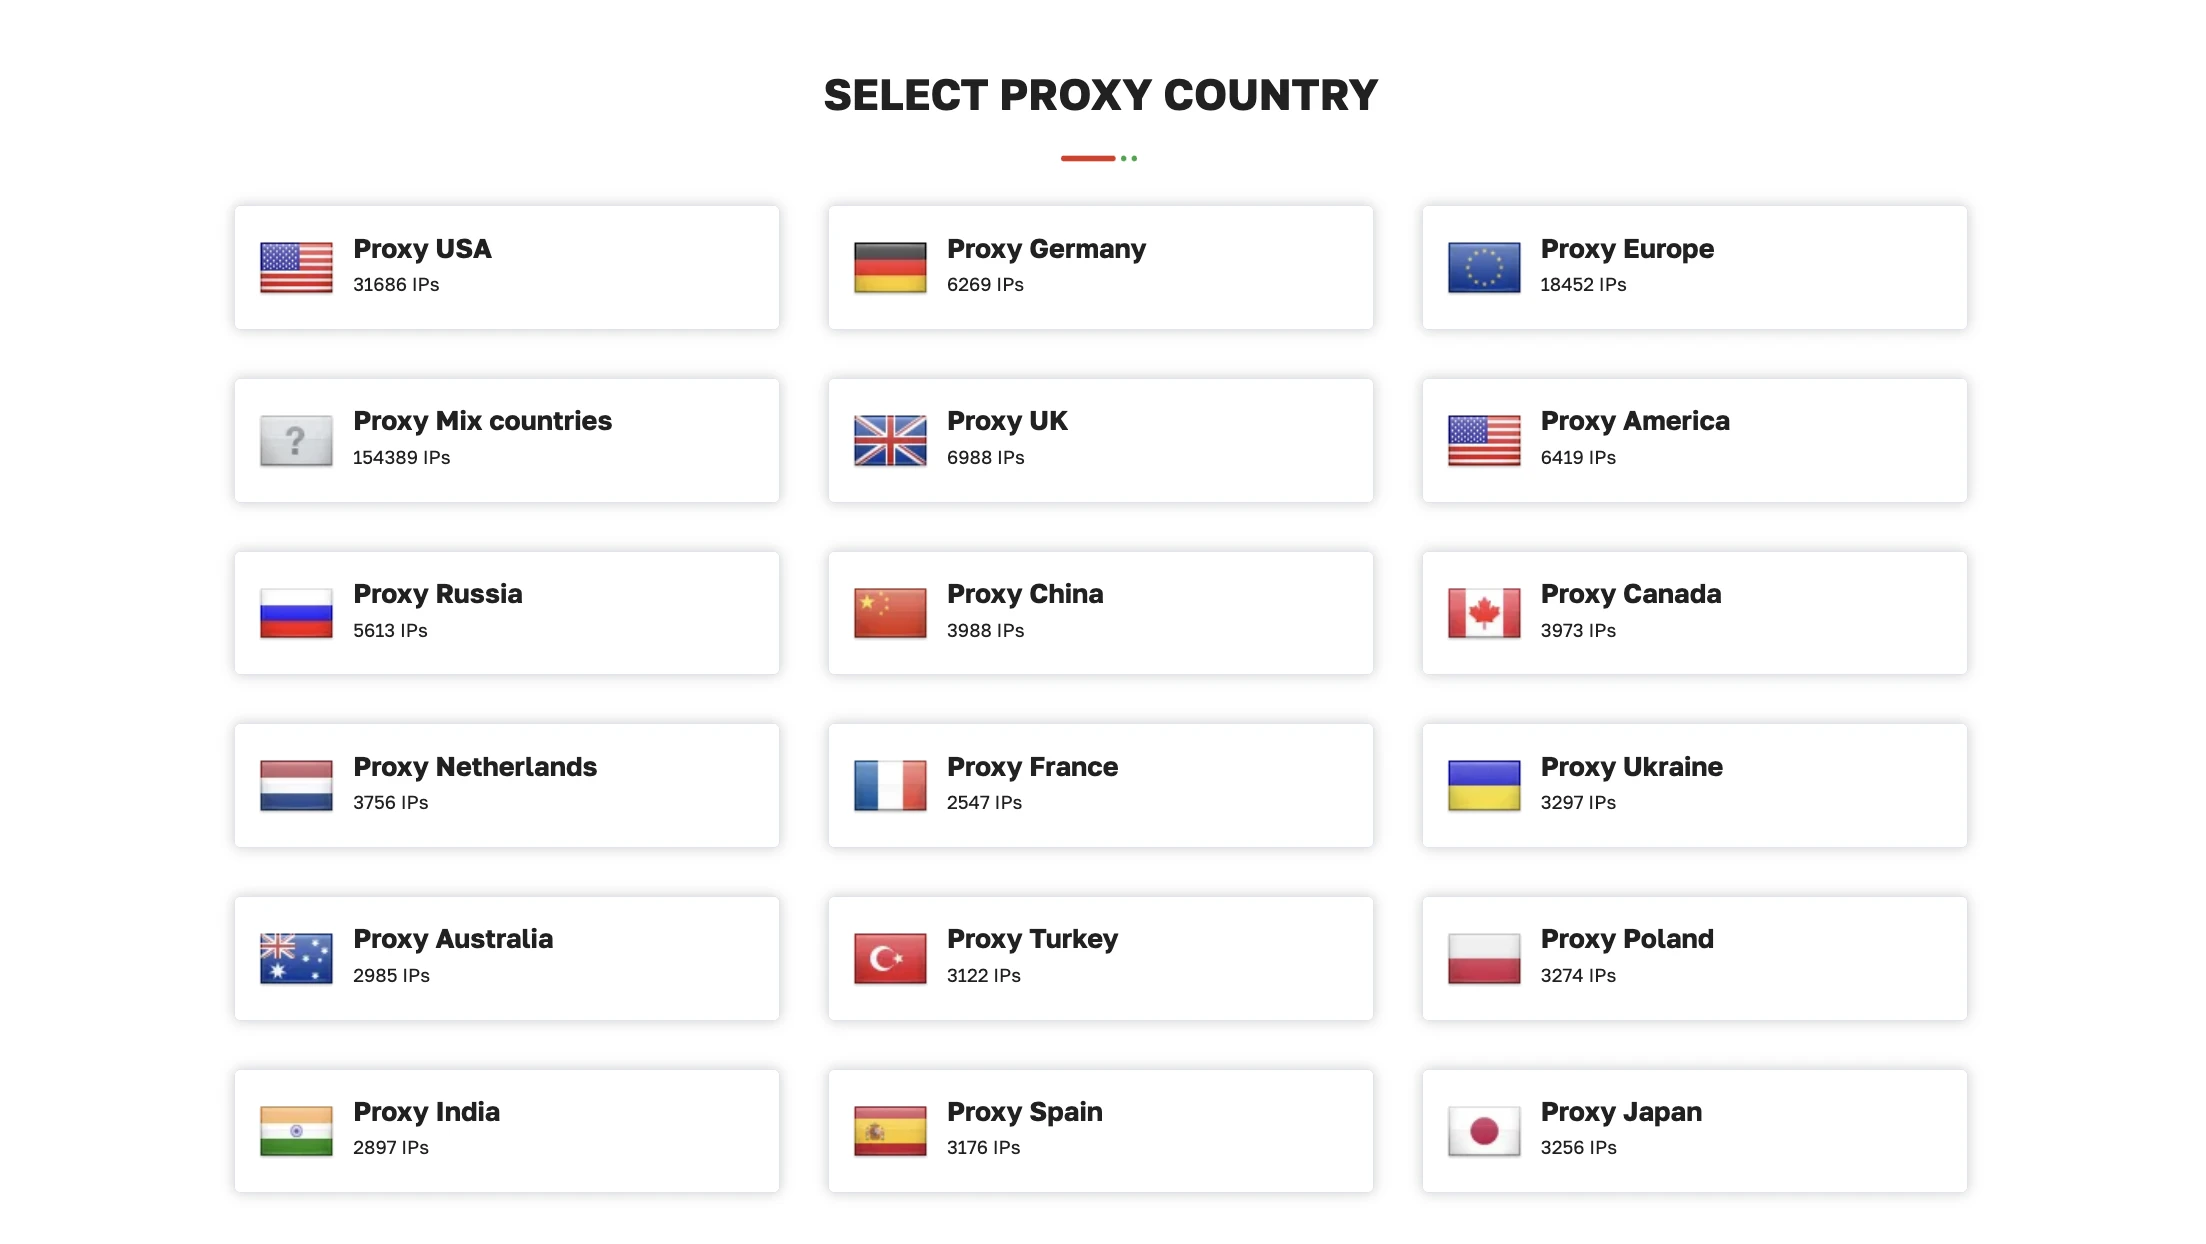Click the United Kingdom flag icon
This screenshot has height=1244, width=2206.
890,440
